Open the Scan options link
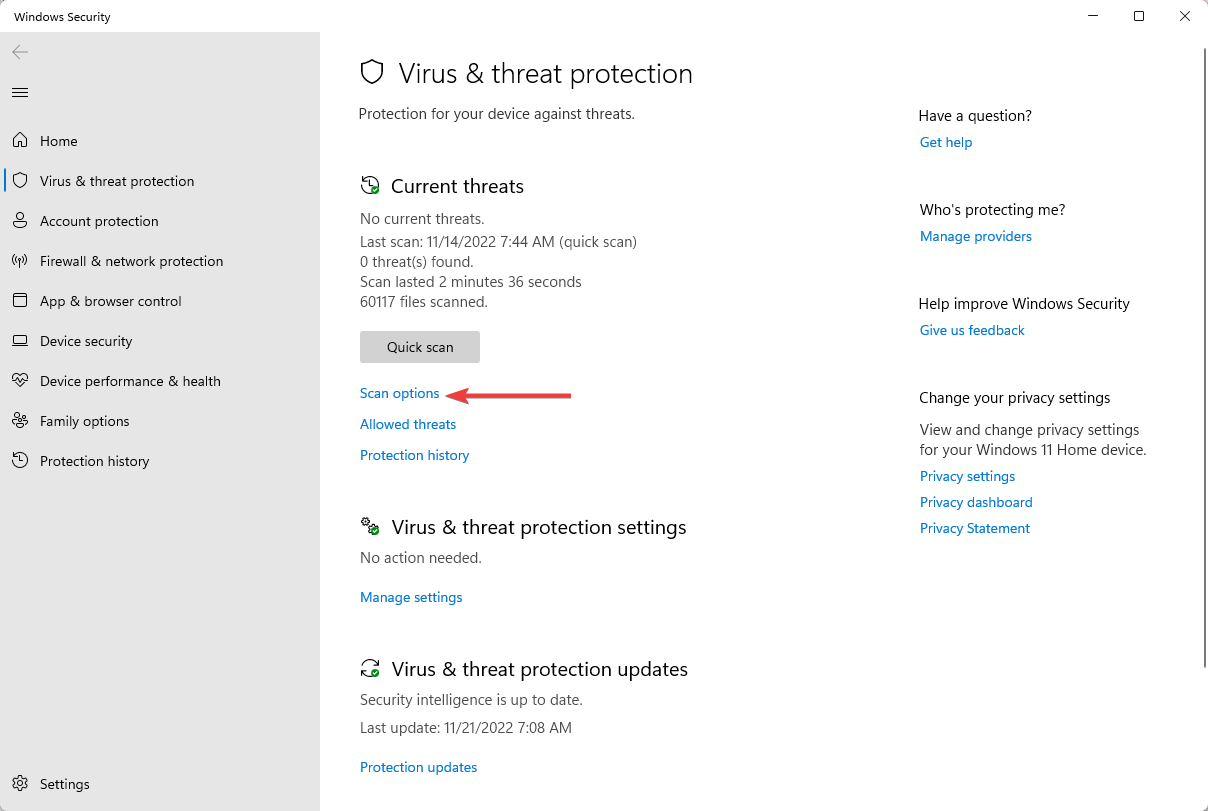 click(400, 393)
